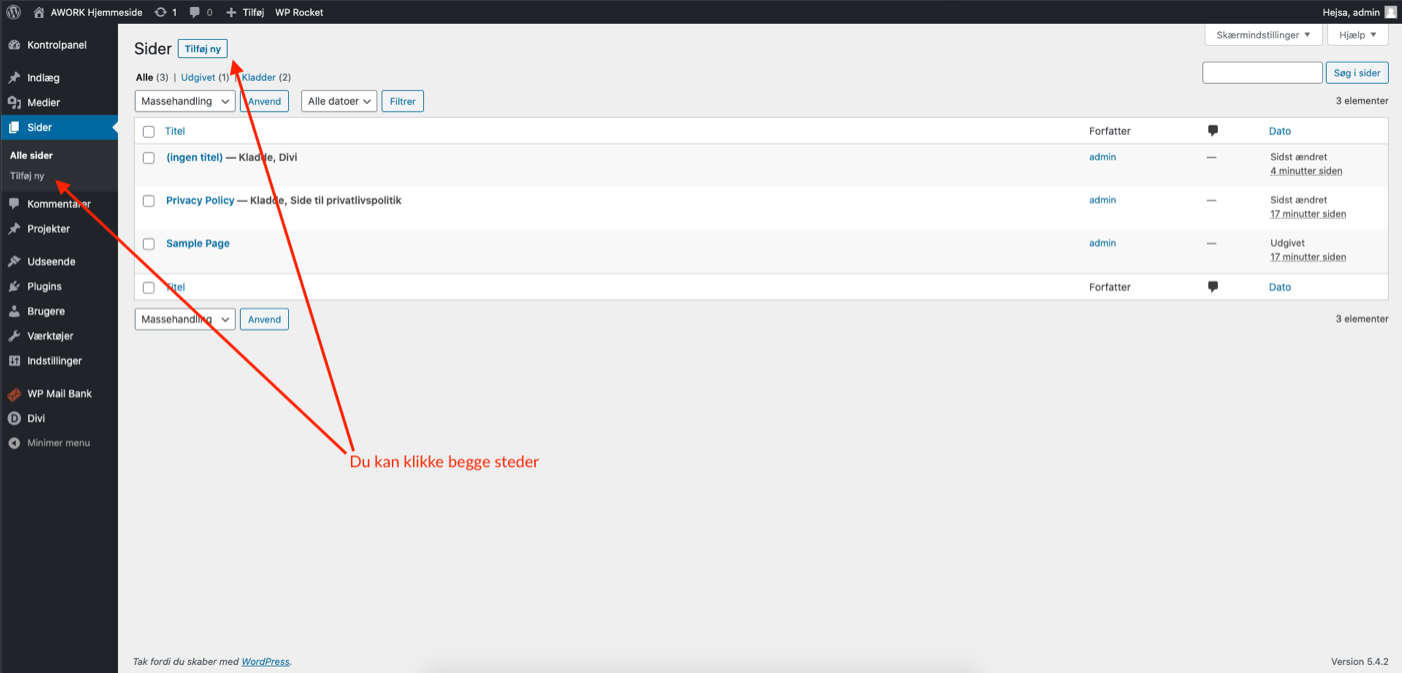Click the comments icon in table footer
Image resolution: width=1402 pixels, height=673 pixels.
coord(1212,287)
